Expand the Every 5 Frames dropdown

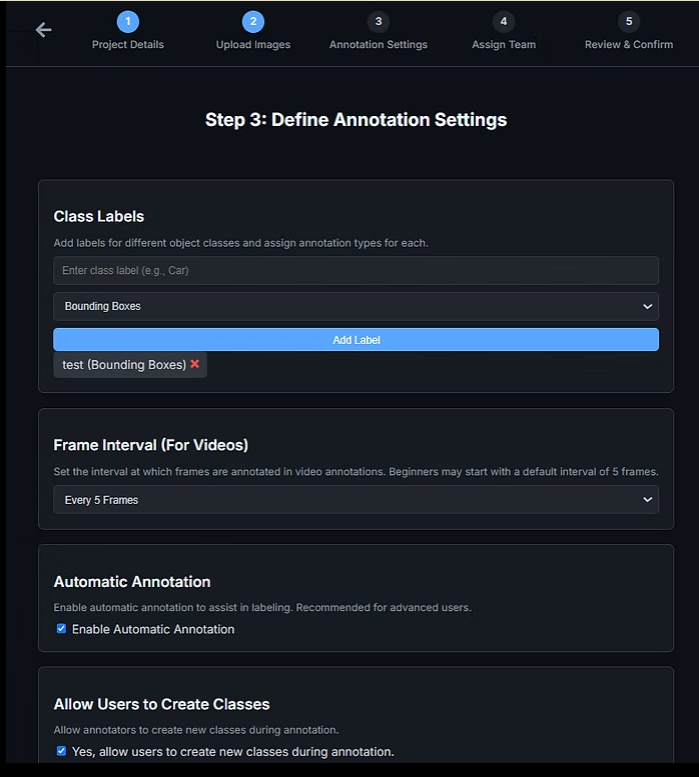pyautogui.click(x=355, y=500)
